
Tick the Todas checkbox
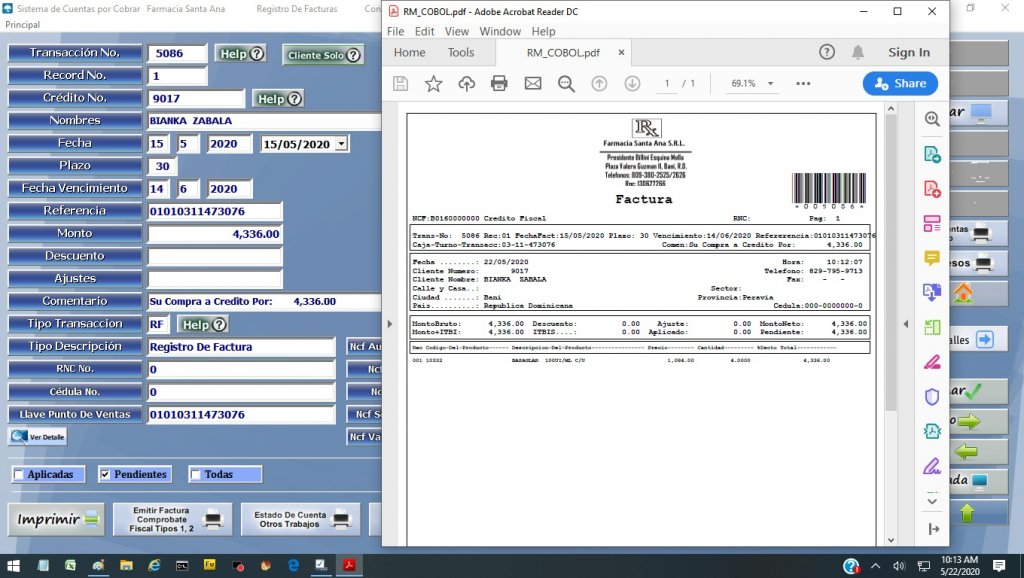coord(195,475)
